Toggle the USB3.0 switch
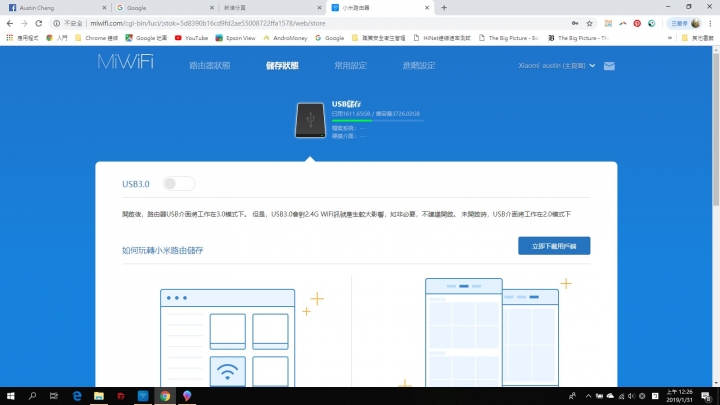 click(x=179, y=184)
